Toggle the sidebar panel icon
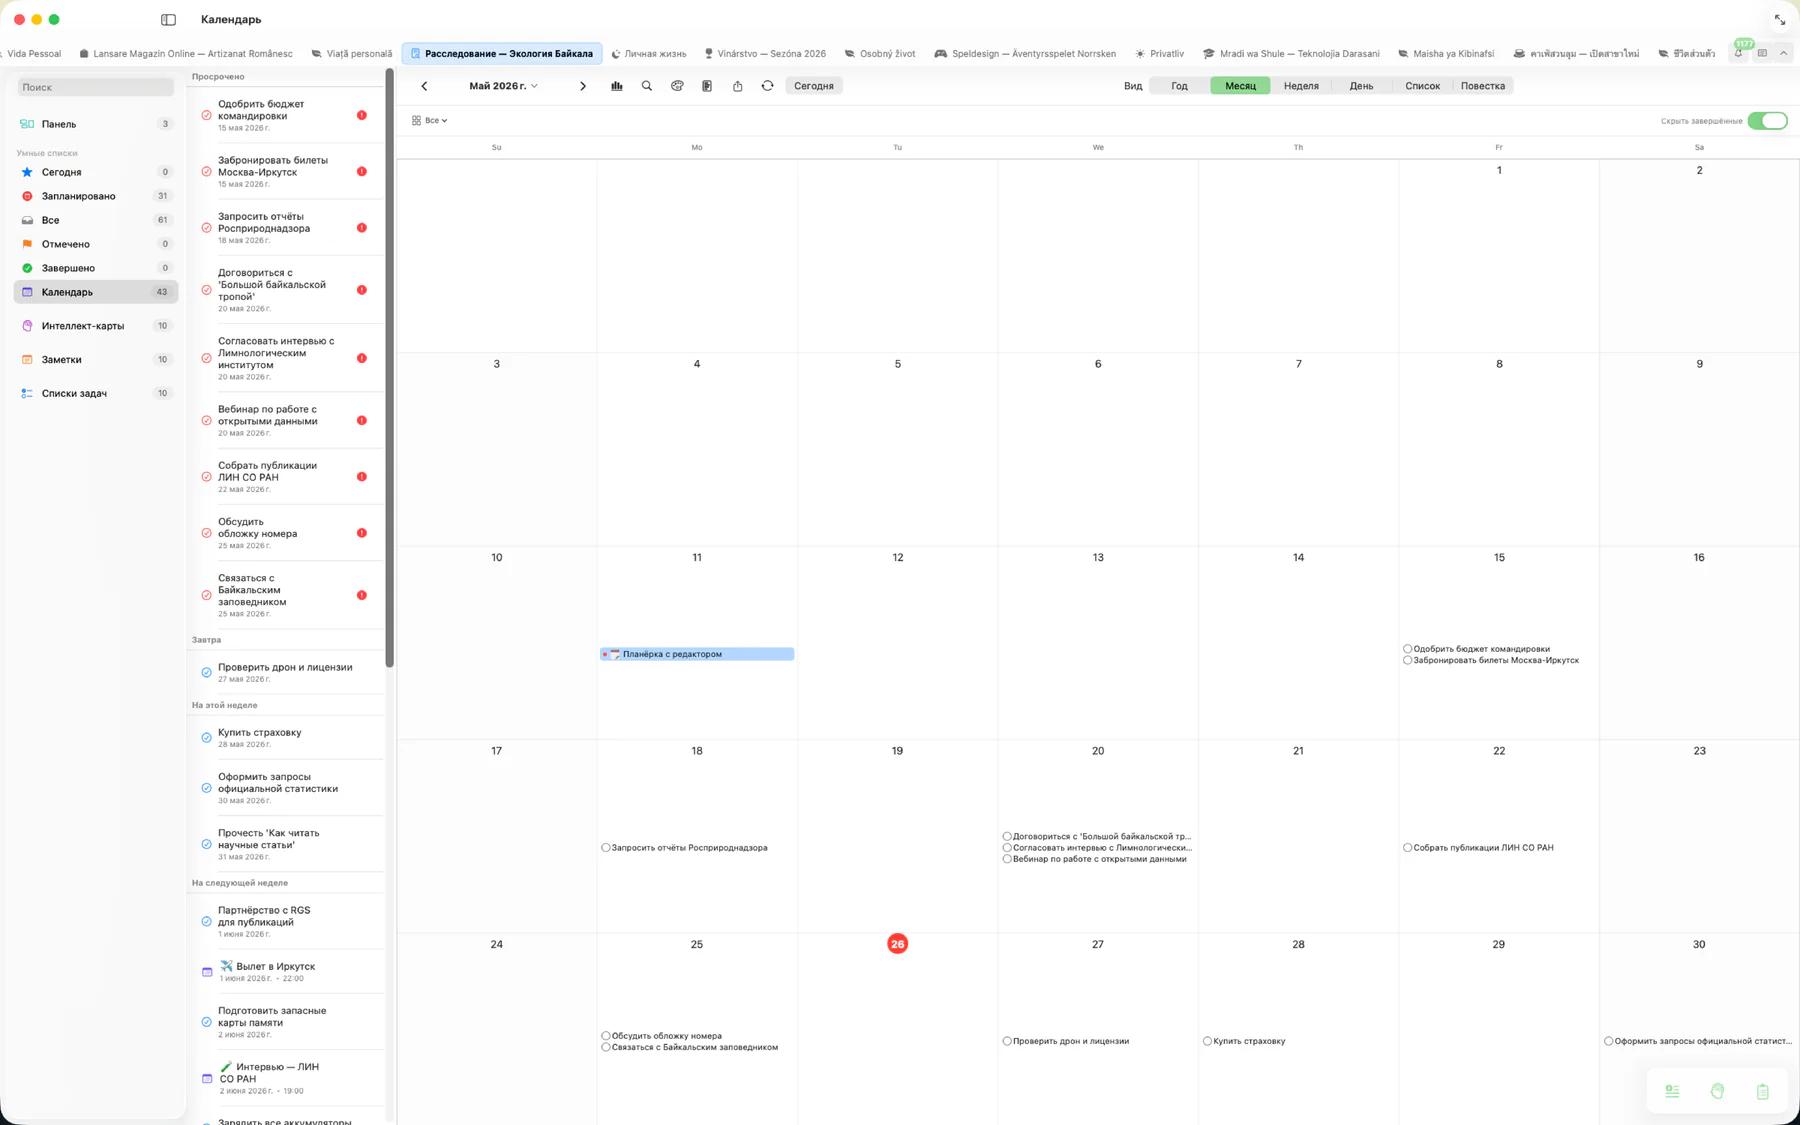Viewport: 1800px width, 1125px height. (x=168, y=19)
